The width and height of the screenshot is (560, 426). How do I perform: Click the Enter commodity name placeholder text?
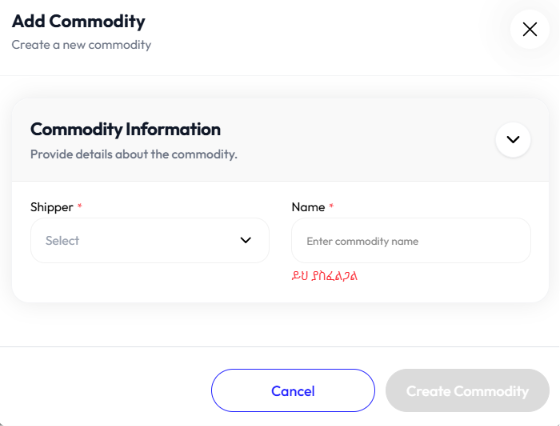tap(362, 241)
